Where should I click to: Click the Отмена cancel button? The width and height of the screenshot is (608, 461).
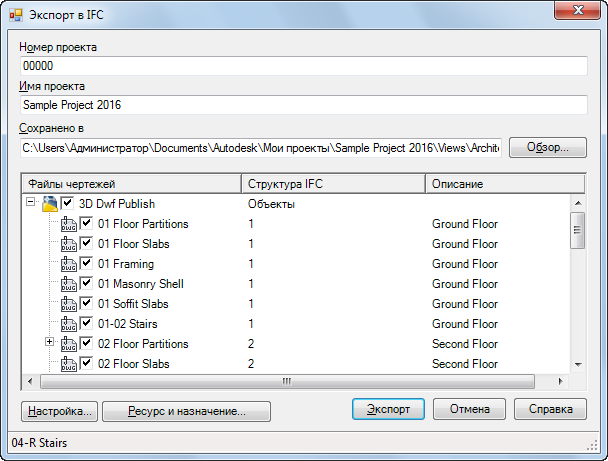pos(469,409)
